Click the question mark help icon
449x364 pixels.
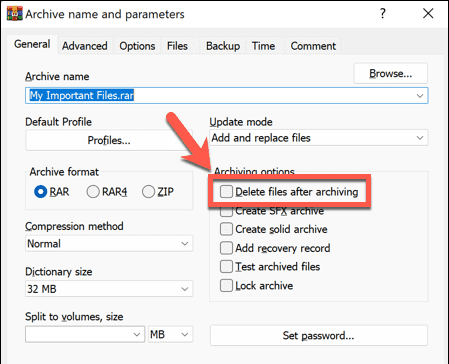[x=382, y=14]
